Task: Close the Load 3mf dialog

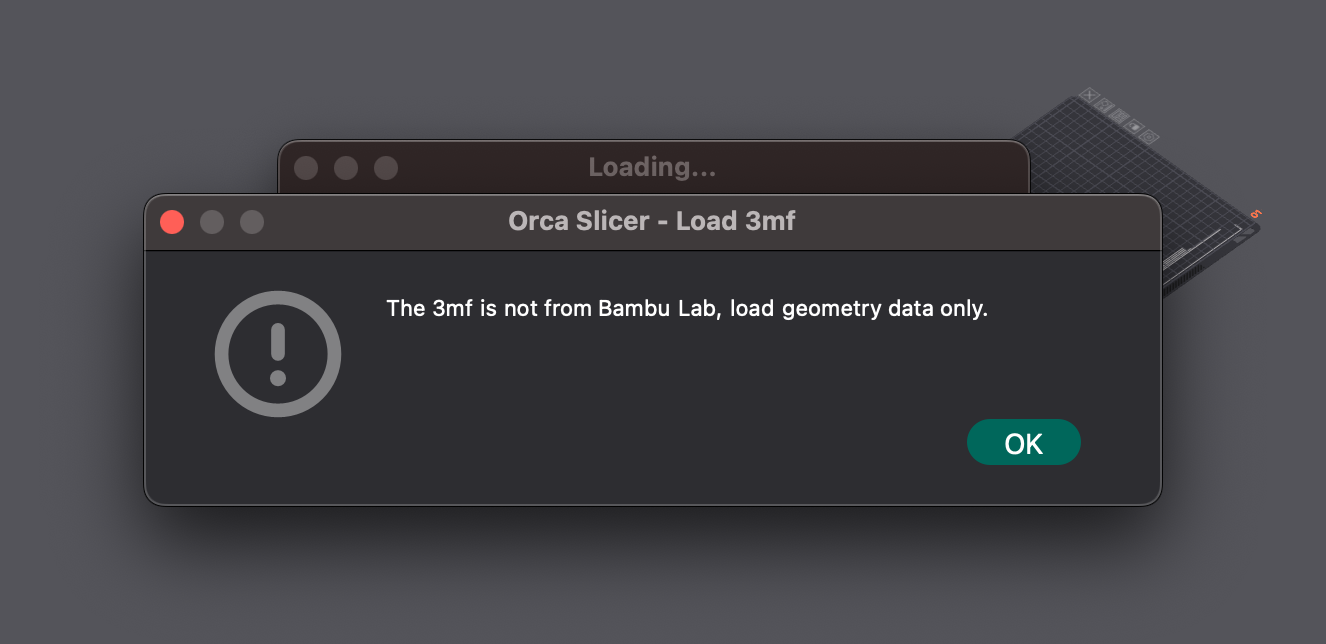Action: click(171, 221)
